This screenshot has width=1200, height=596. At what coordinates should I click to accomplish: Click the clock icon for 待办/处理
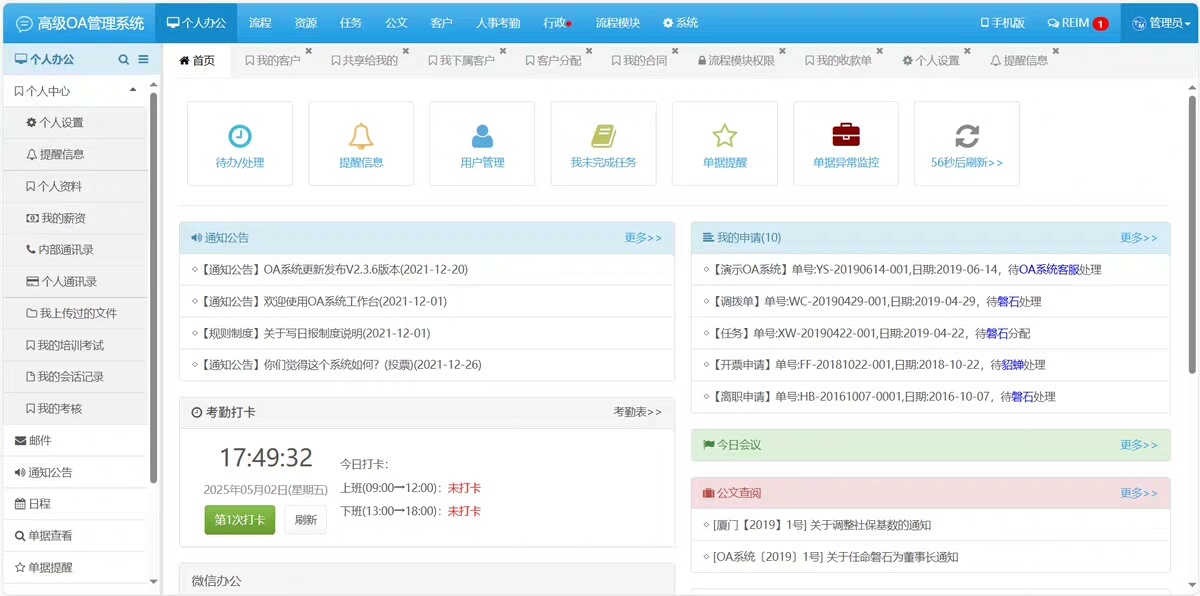240,136
